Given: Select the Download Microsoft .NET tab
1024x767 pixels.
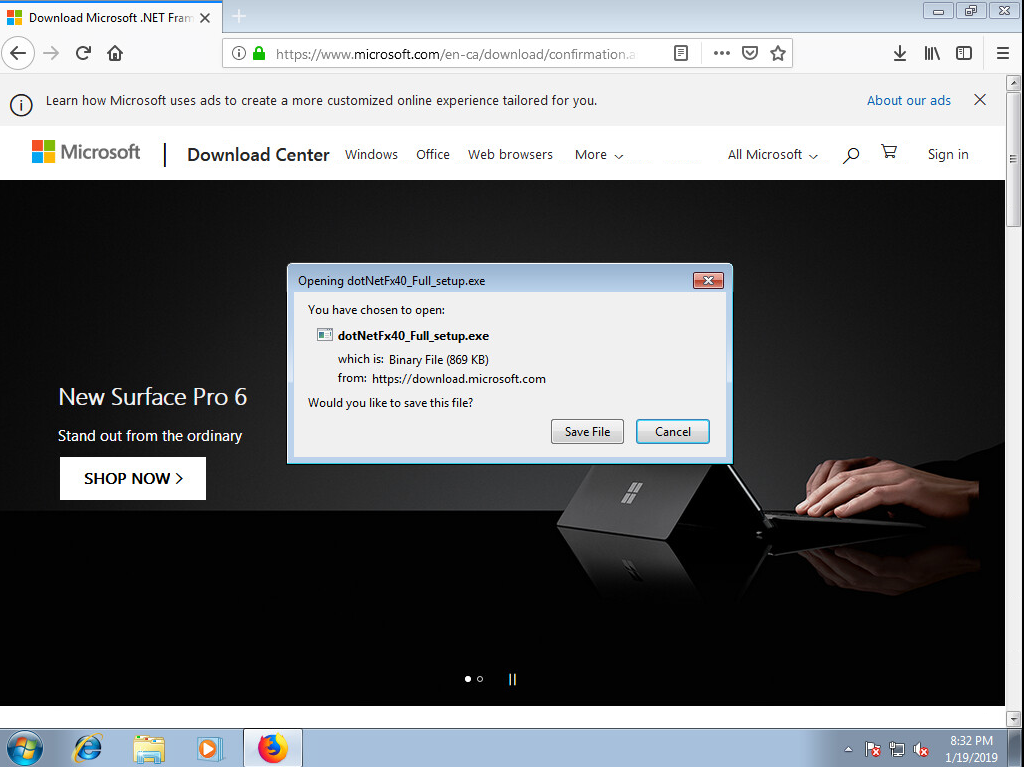Looking at the screenshot, I should pos(111,18).
